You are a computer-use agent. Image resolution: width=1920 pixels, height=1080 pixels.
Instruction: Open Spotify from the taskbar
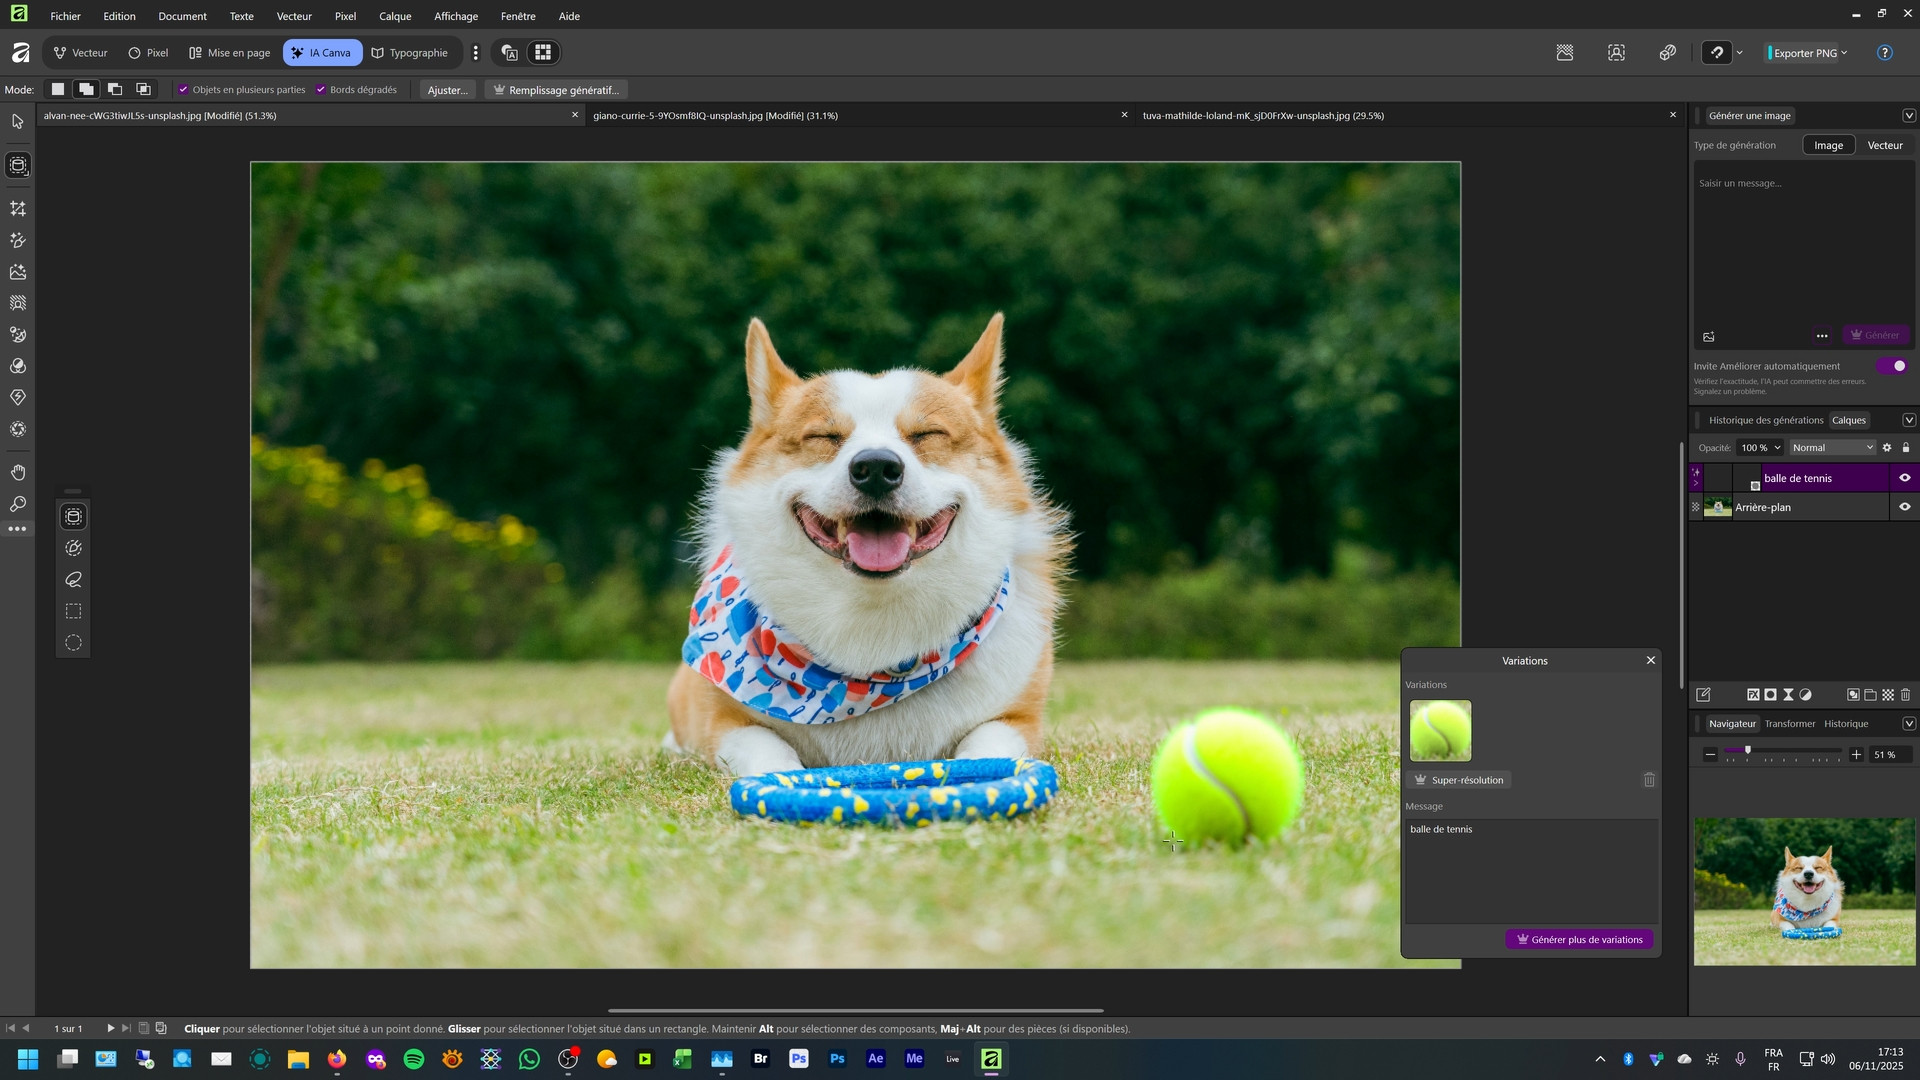[x=414, y=1059]
